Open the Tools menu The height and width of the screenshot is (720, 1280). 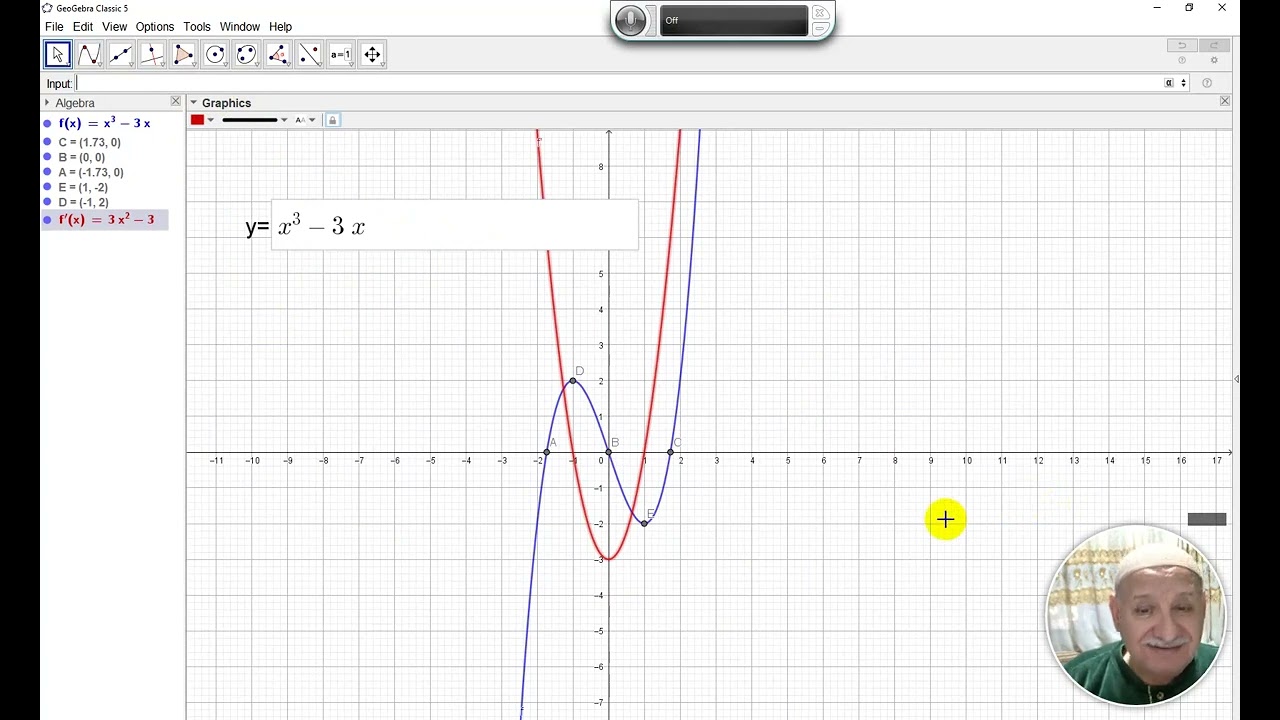coord(197,27)
